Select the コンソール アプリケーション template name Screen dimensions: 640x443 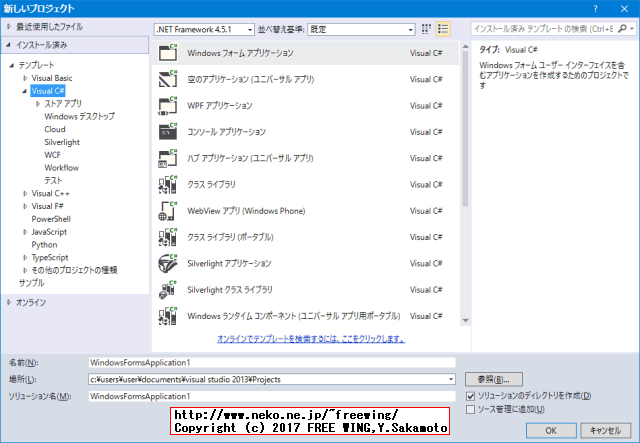(x=226, y=132)
